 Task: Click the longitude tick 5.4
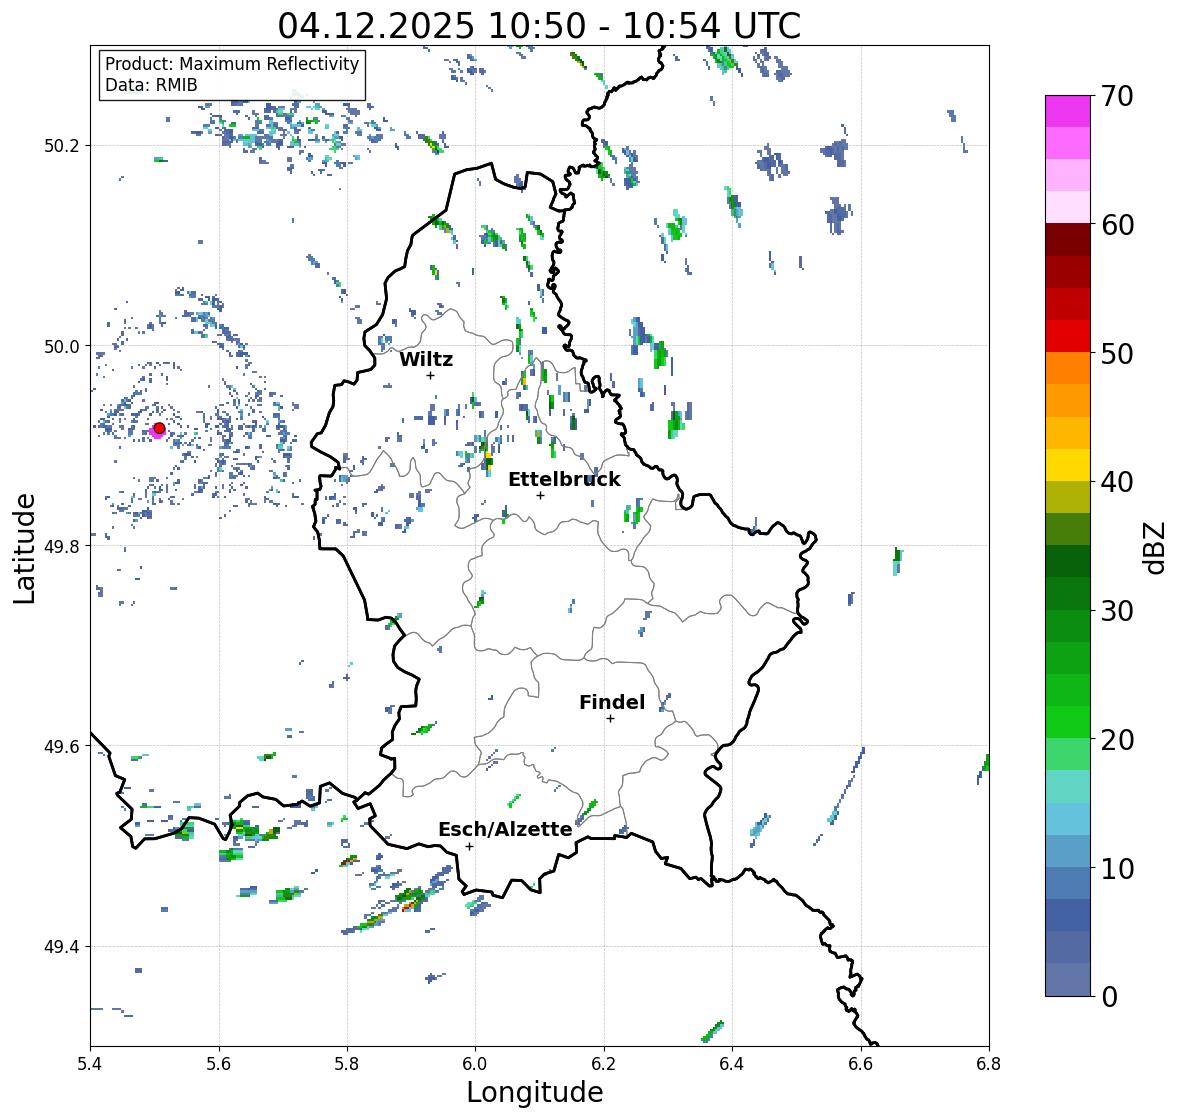point(90,1064)
